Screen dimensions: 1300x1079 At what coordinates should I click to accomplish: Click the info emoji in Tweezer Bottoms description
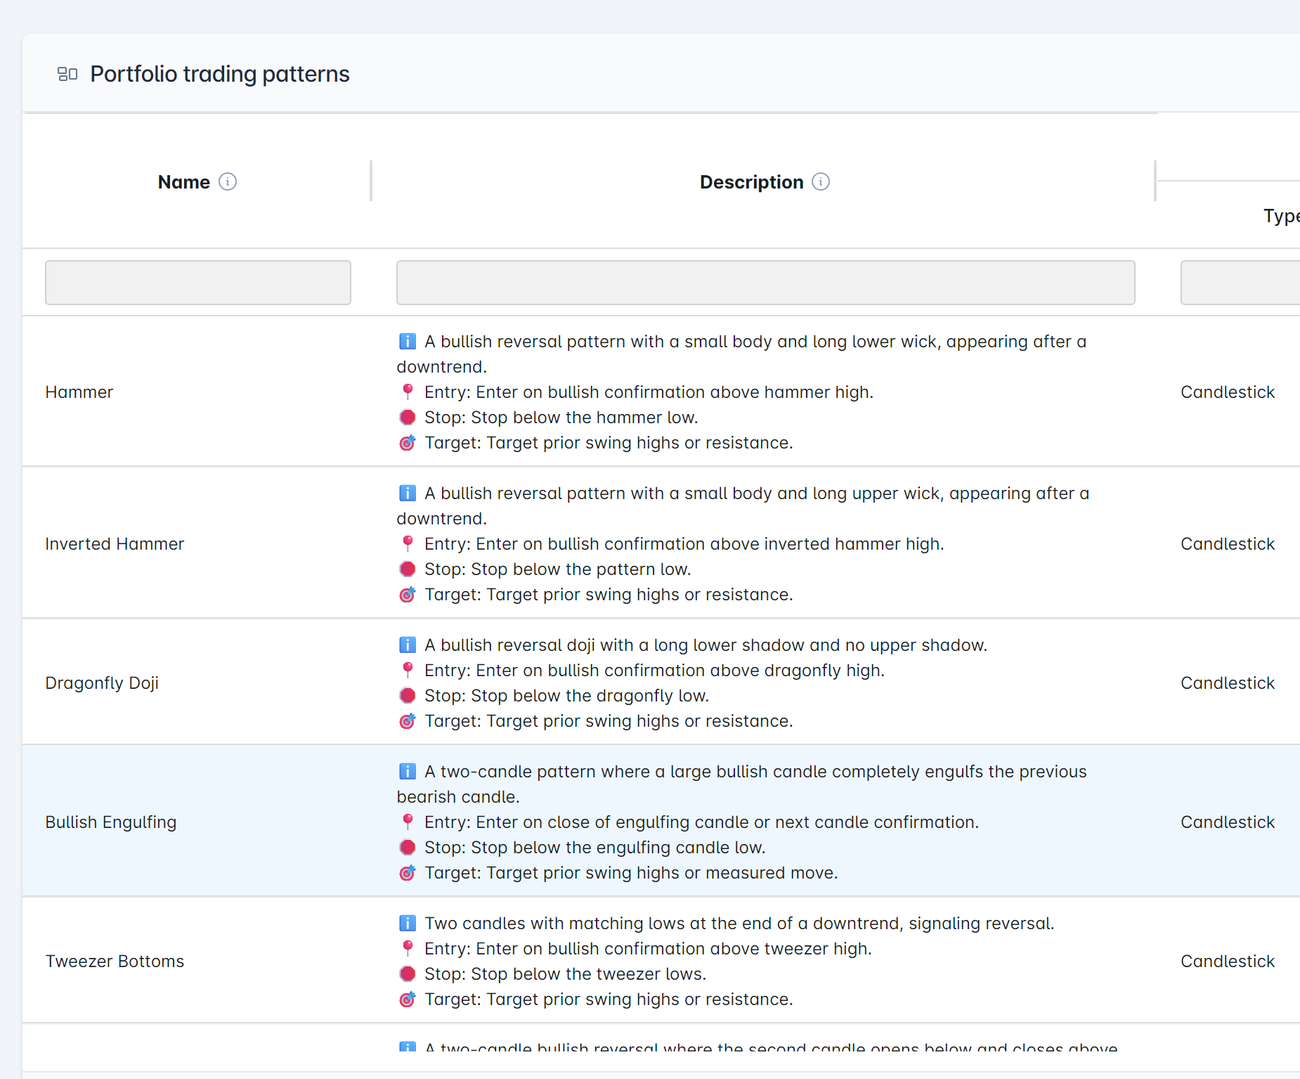coord(407,924)
